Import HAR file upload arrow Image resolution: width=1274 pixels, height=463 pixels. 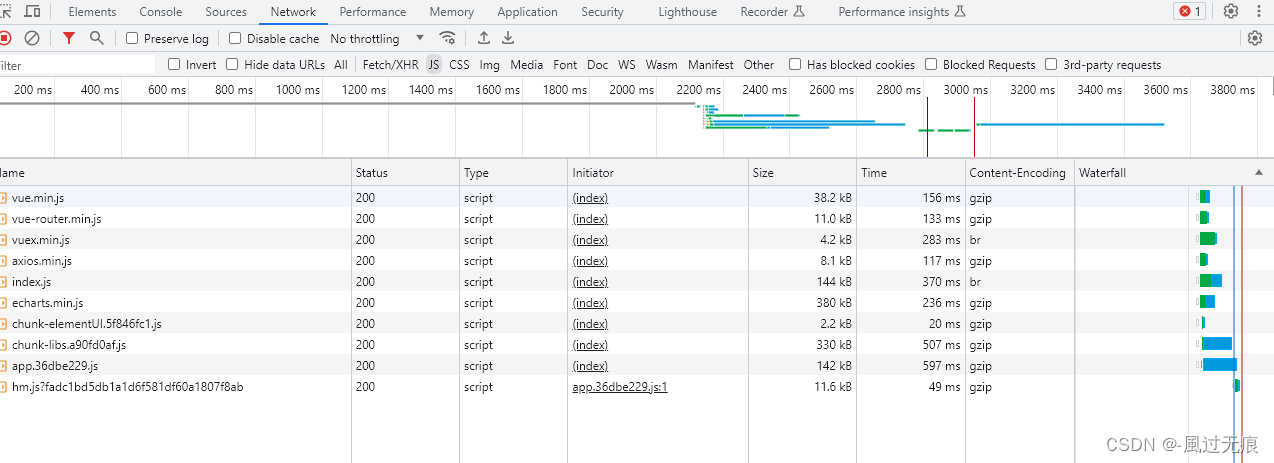[x=484, y=38]
